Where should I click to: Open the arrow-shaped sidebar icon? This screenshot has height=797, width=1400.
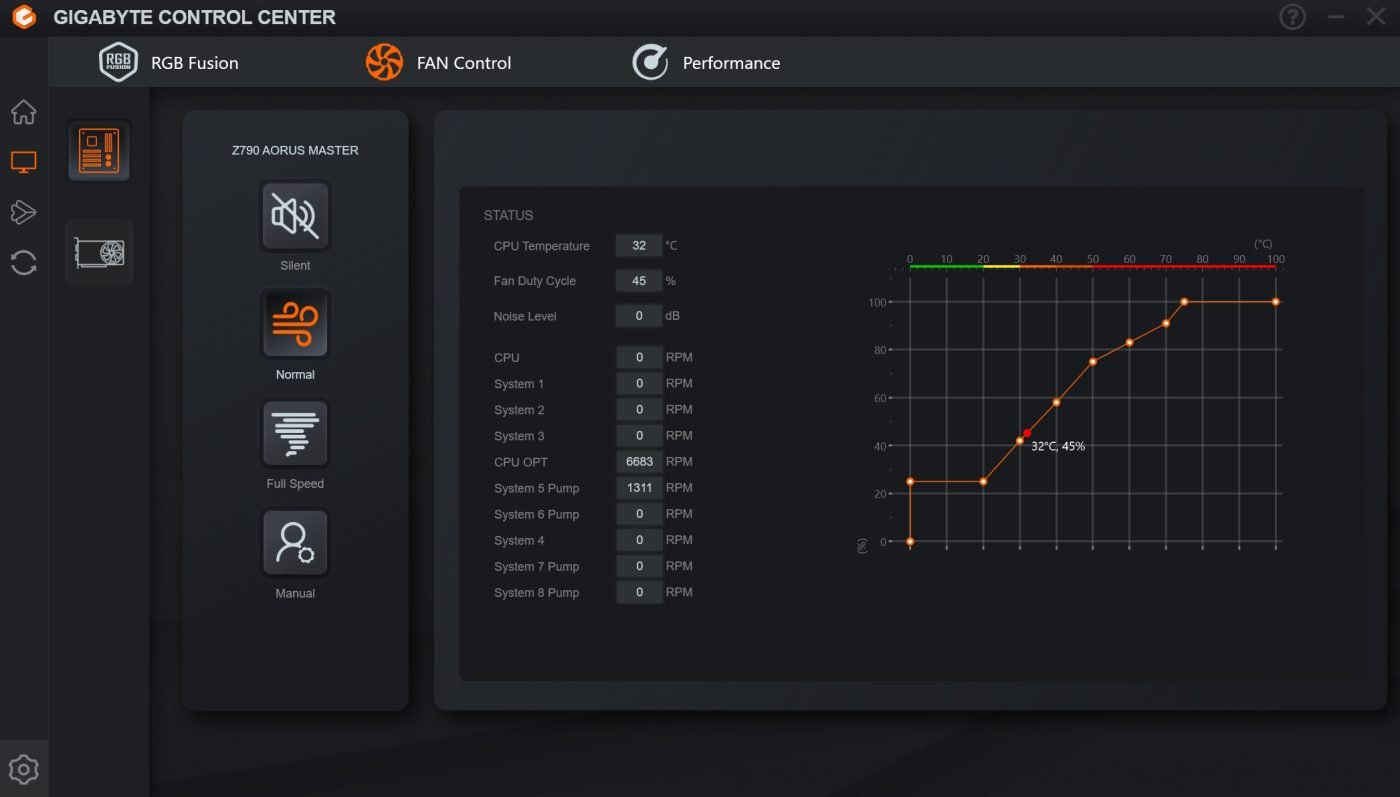tap(24, 212)
